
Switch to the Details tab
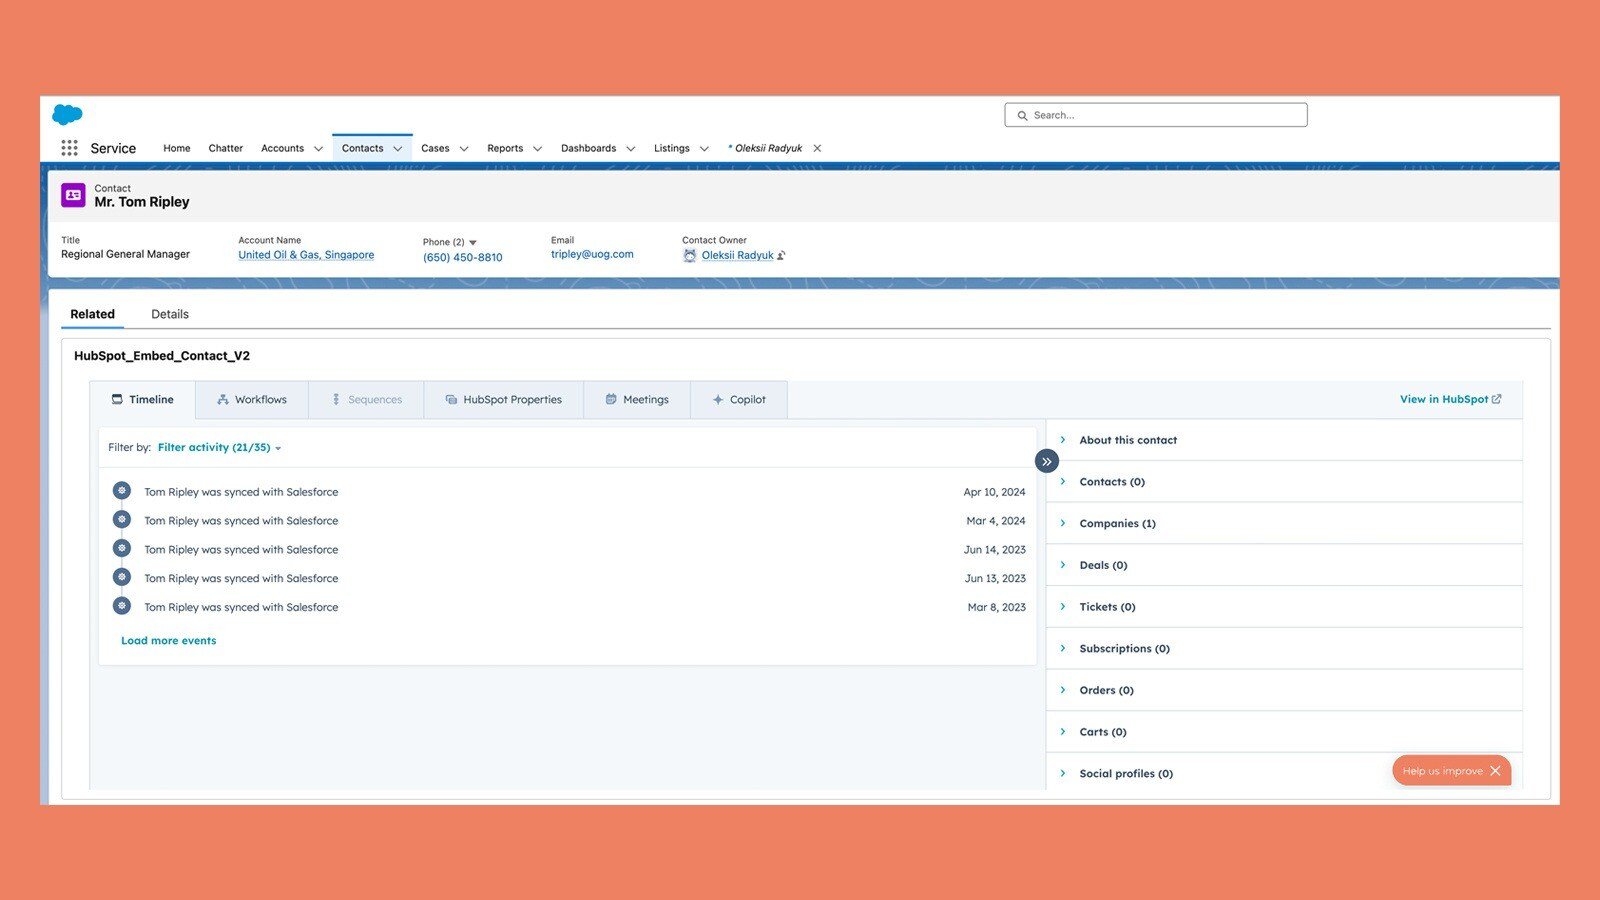pyautogui.click(x=170, y=314)
